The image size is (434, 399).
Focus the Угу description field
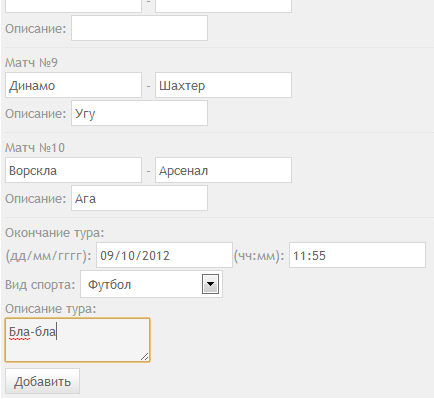pyautogui.click(x=139, y=113)
